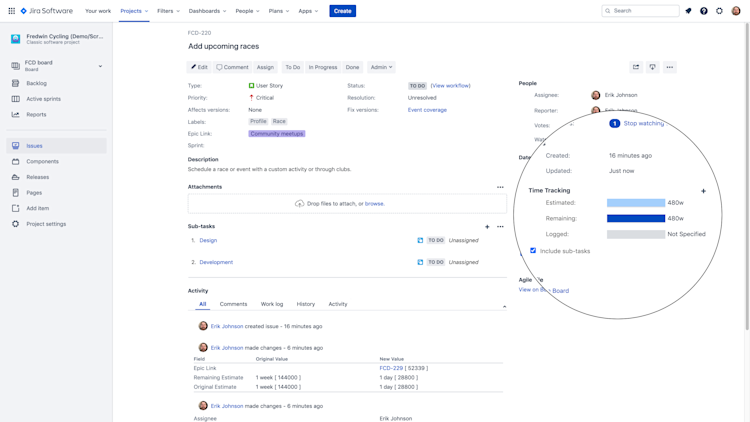Screen dimensions: 750x422
Task: Switch to the Comments tab
Action: tap(233, 304)
